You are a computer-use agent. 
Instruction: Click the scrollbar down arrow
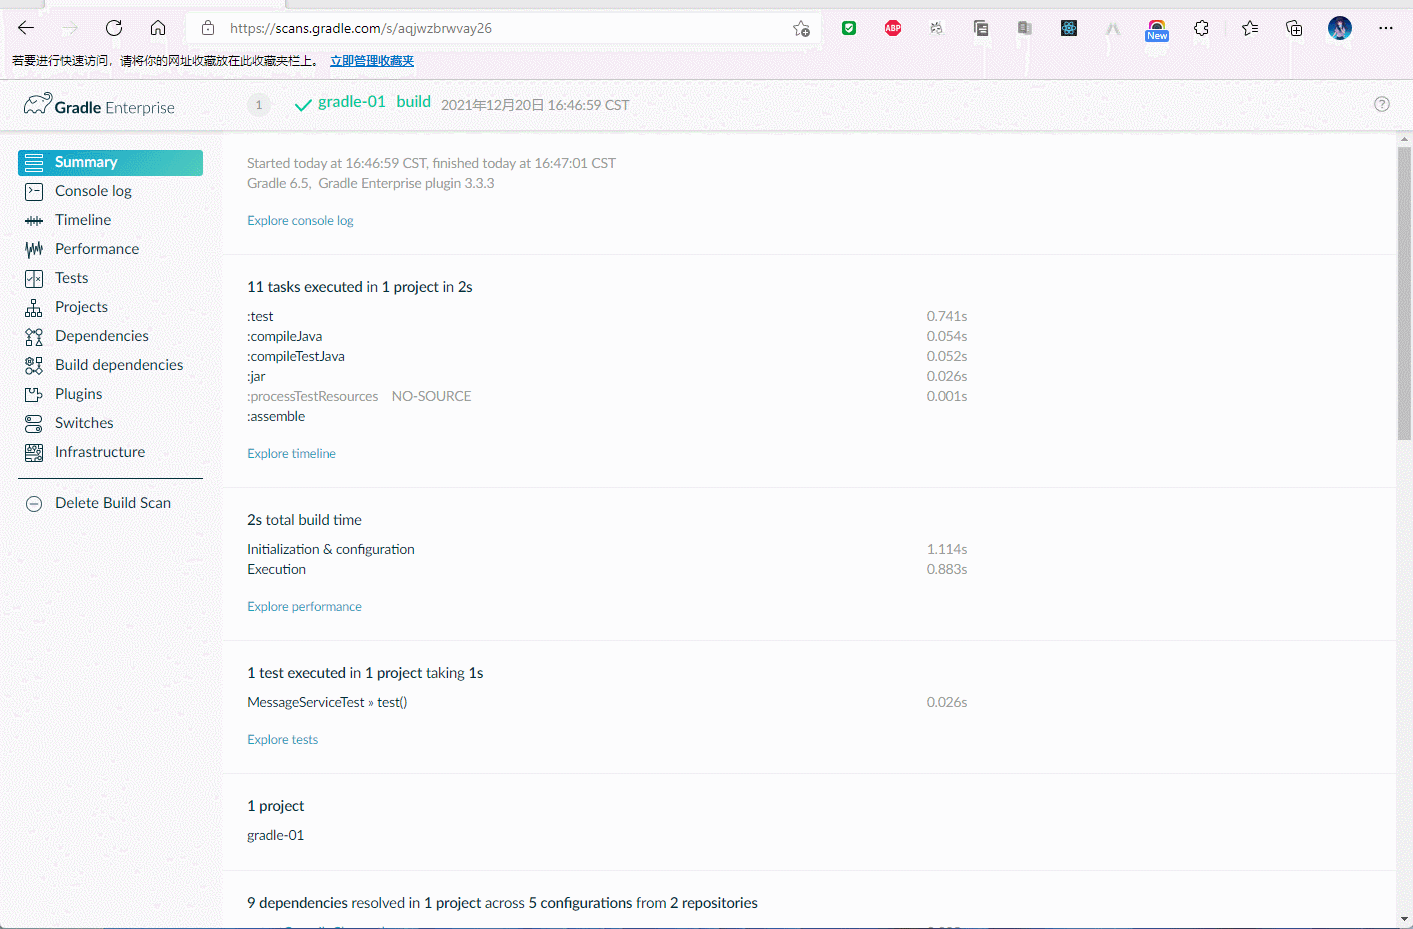click(x=1404, y=919)
